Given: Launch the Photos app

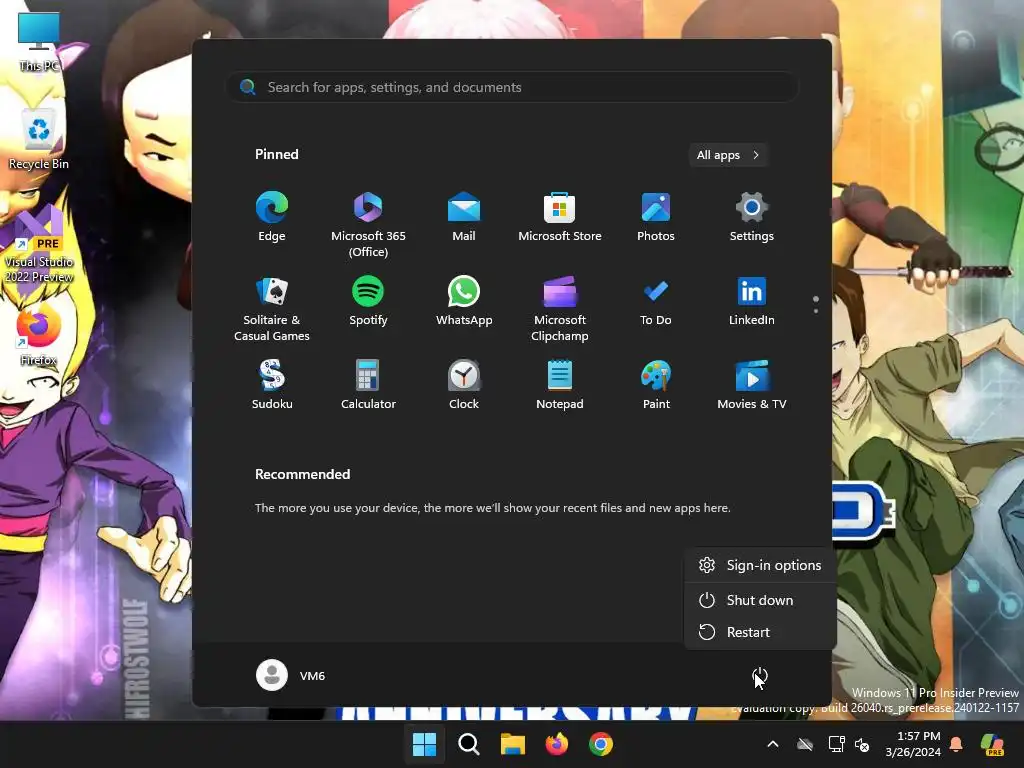Looking at the screenshot, I should (x=656, y=217).
